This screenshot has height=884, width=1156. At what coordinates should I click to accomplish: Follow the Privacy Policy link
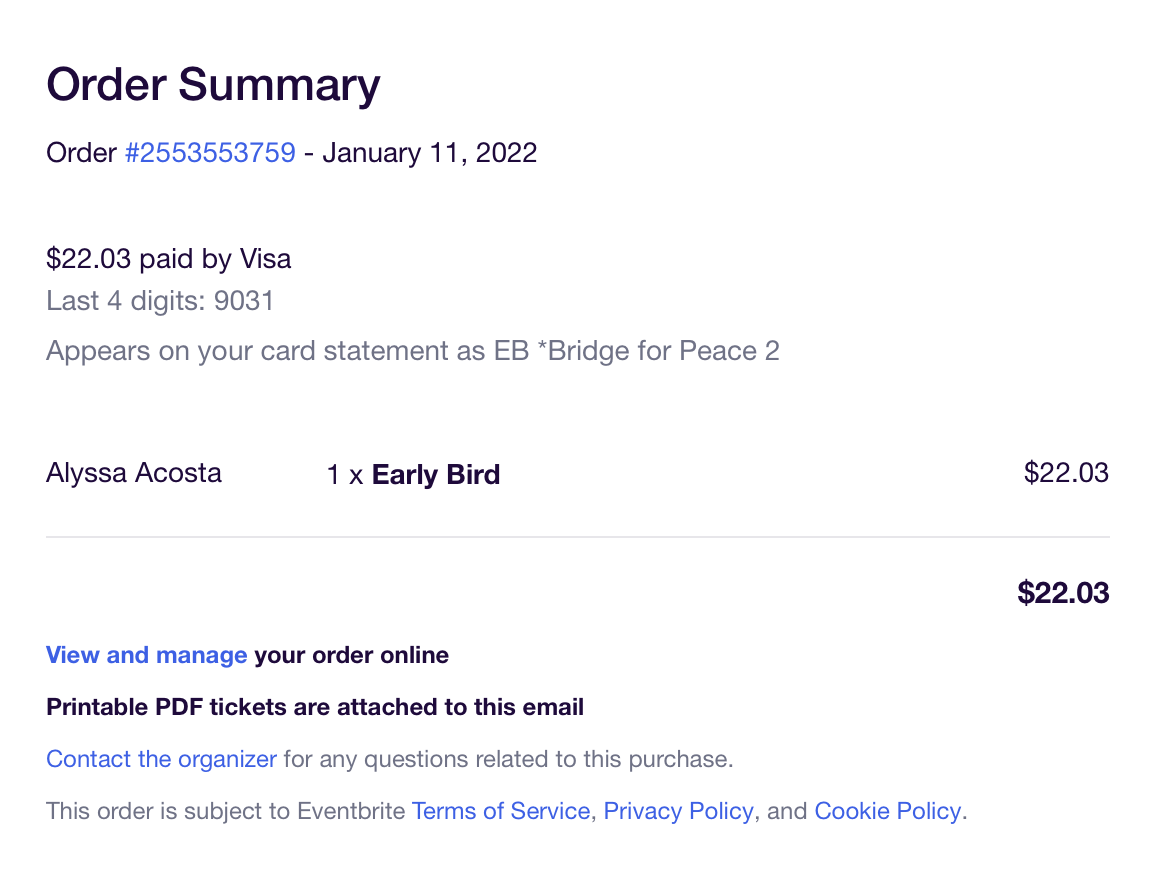click(678, 811)
